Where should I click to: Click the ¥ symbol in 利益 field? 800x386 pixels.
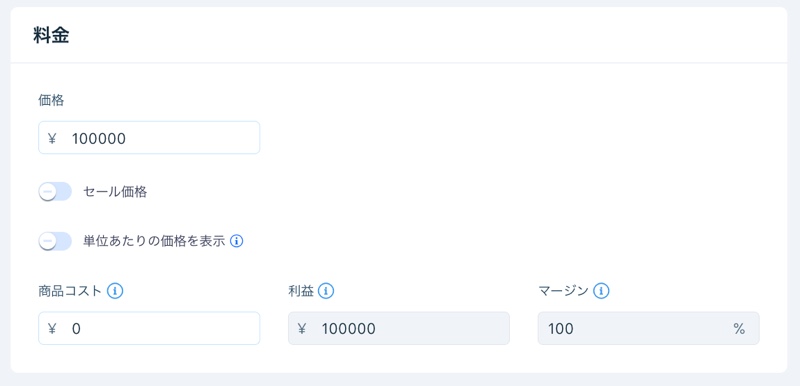pyautogui.click(x=302, y=329)
